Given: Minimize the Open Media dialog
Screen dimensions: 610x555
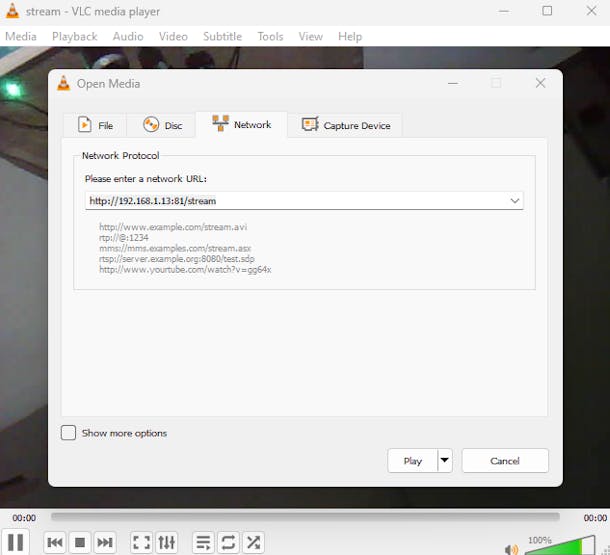Looking at the screenshot, I should 453,83.
